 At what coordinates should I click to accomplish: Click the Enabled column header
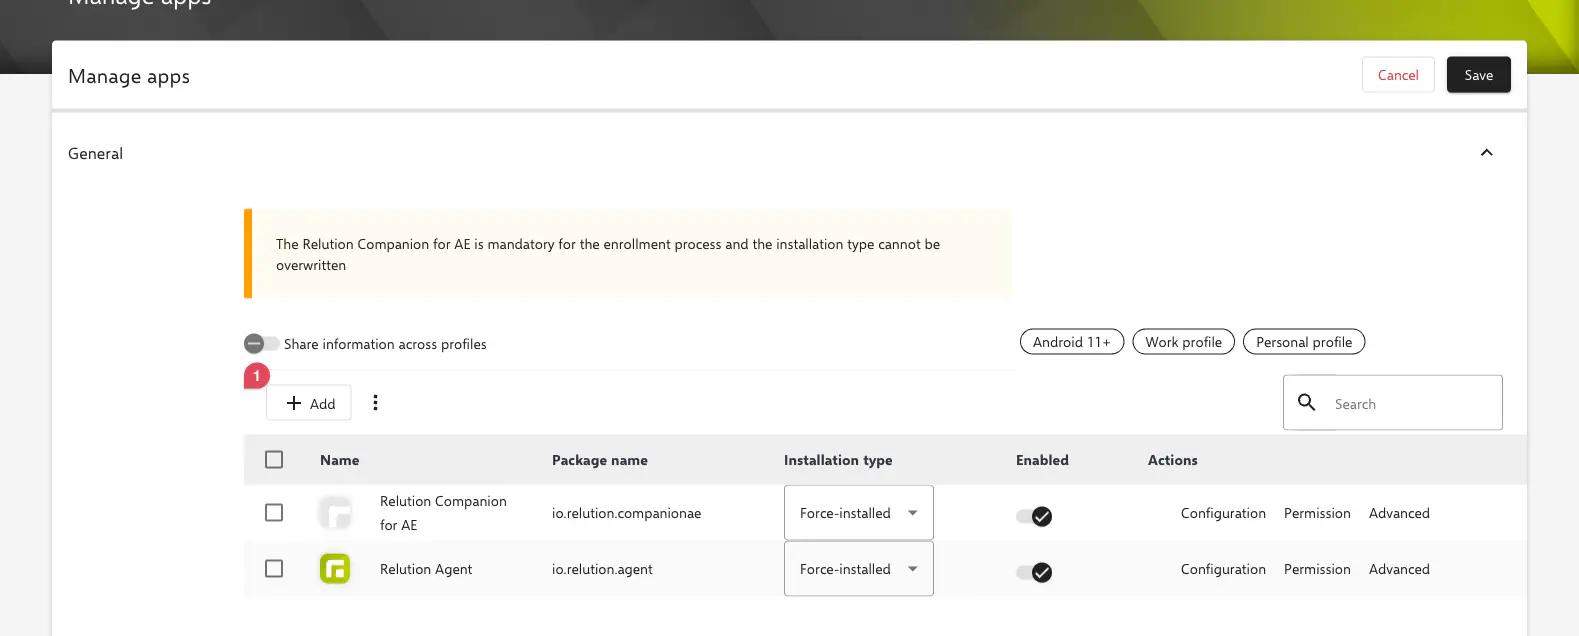coord(1042,460)
